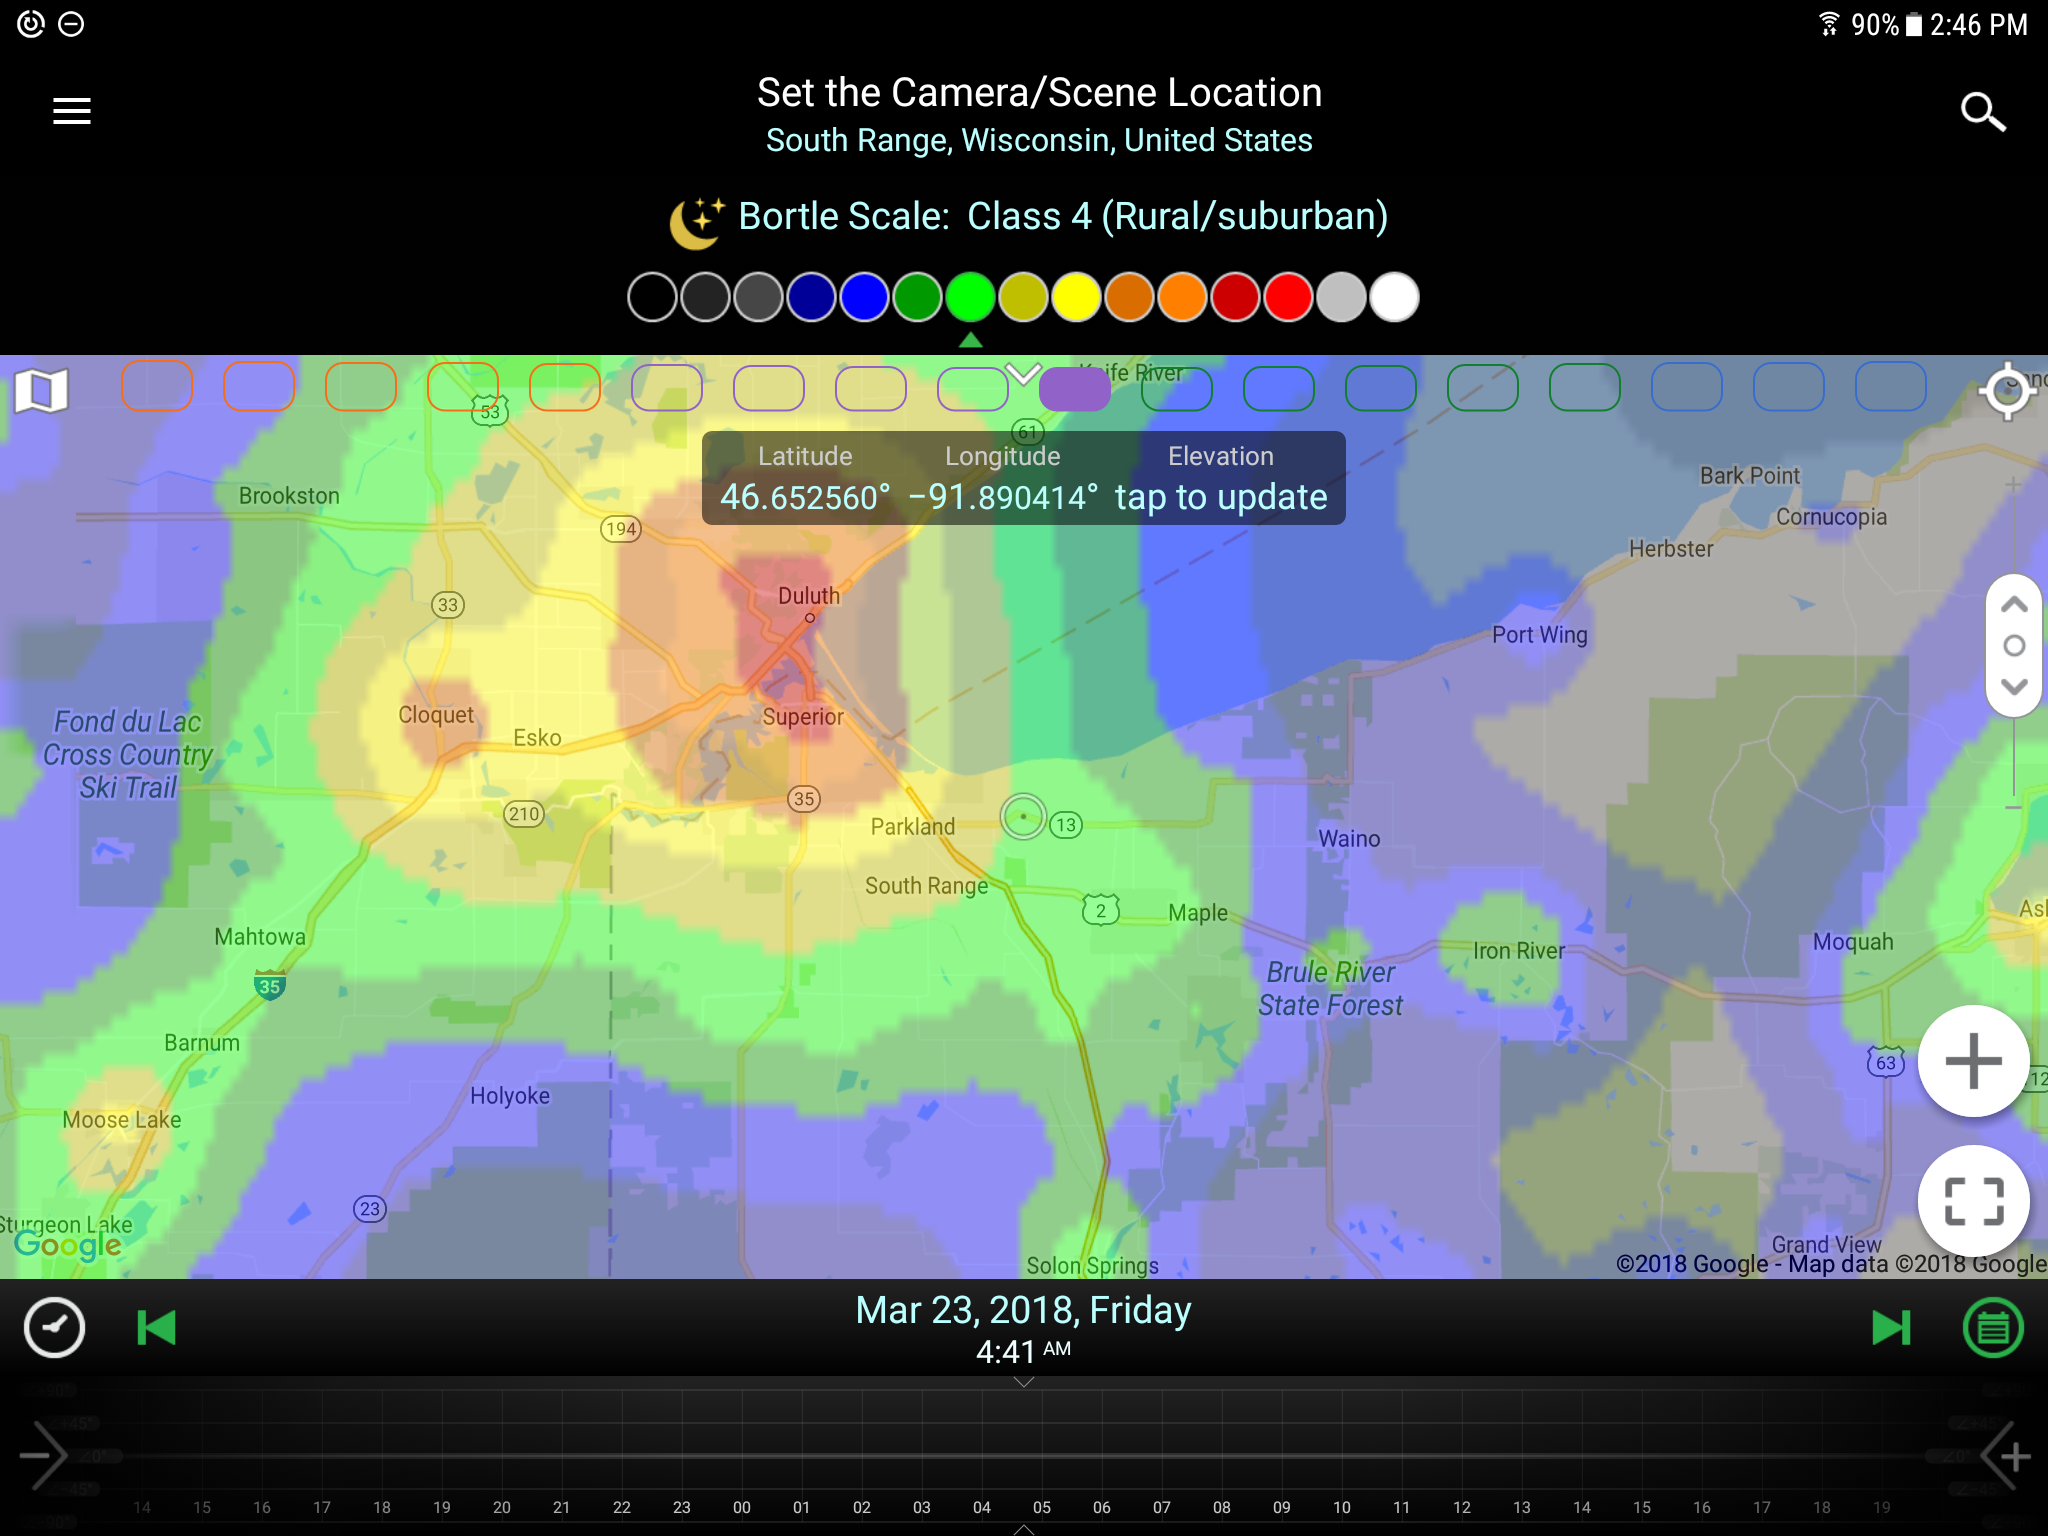Zoom in with the plus button

click(x=1973, y=1061)
